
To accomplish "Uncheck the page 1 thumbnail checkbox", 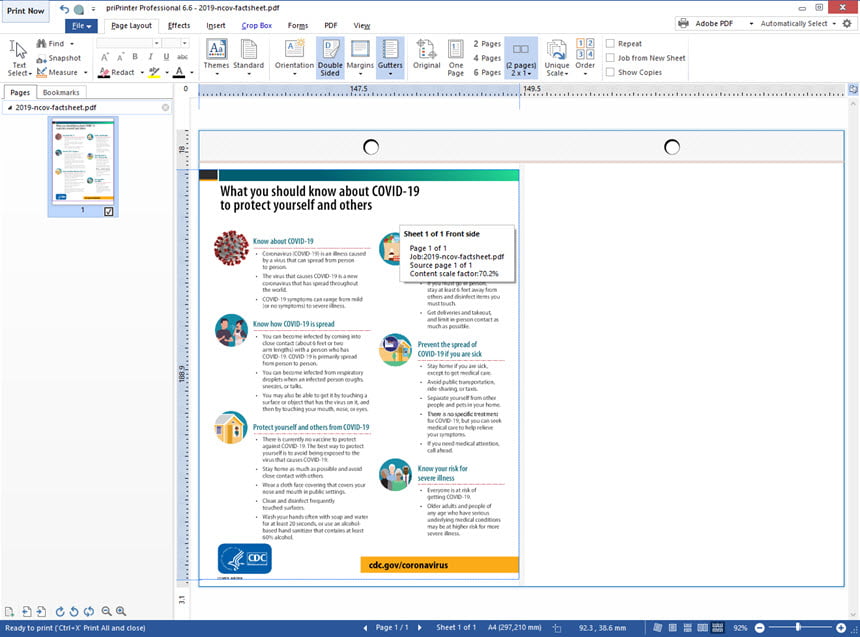I will point(109,211).
